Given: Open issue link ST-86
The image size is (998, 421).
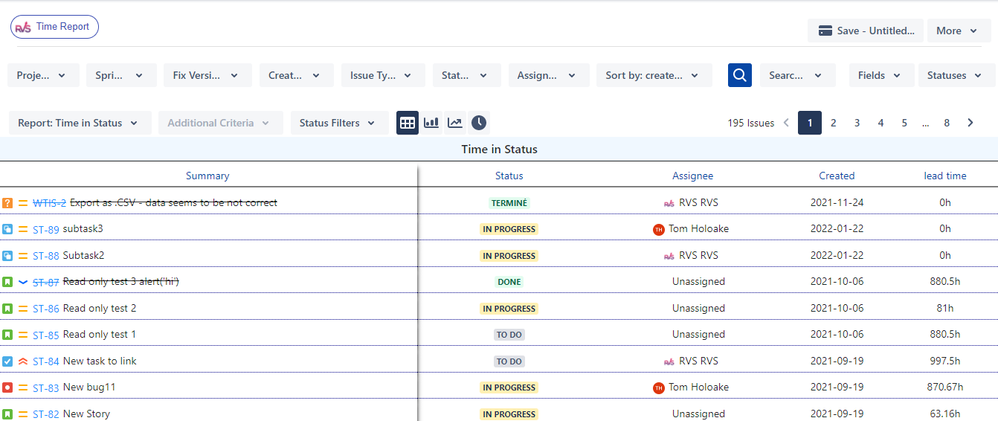Looking at the screenshot, I should coord(46,309).
